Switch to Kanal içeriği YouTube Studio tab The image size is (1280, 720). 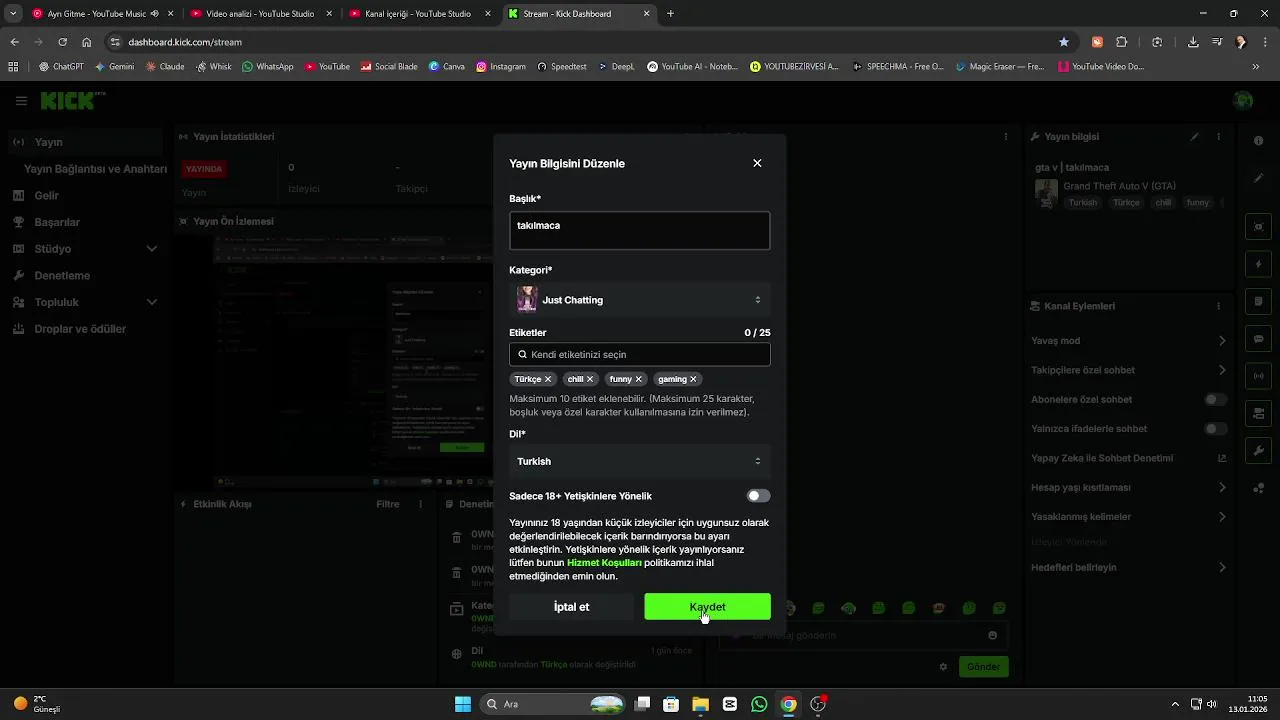coord(418,14)
